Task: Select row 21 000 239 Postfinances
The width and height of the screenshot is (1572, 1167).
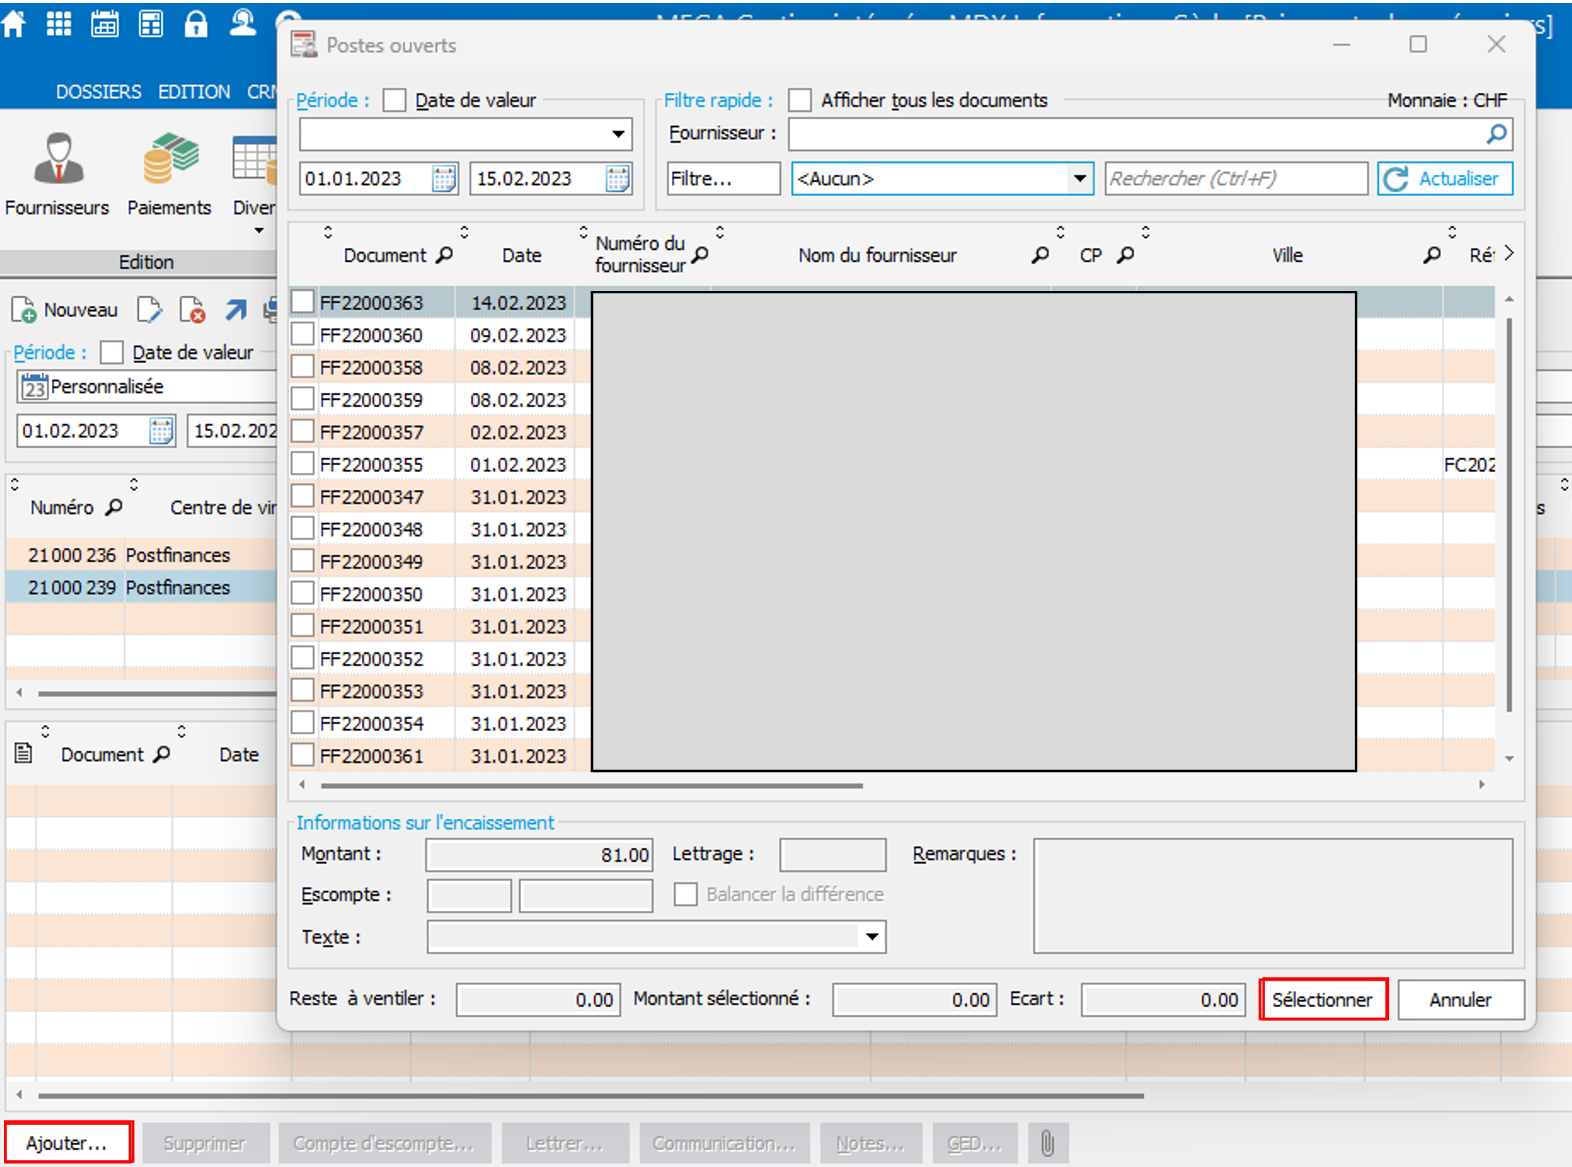Action: pos(141,587)
